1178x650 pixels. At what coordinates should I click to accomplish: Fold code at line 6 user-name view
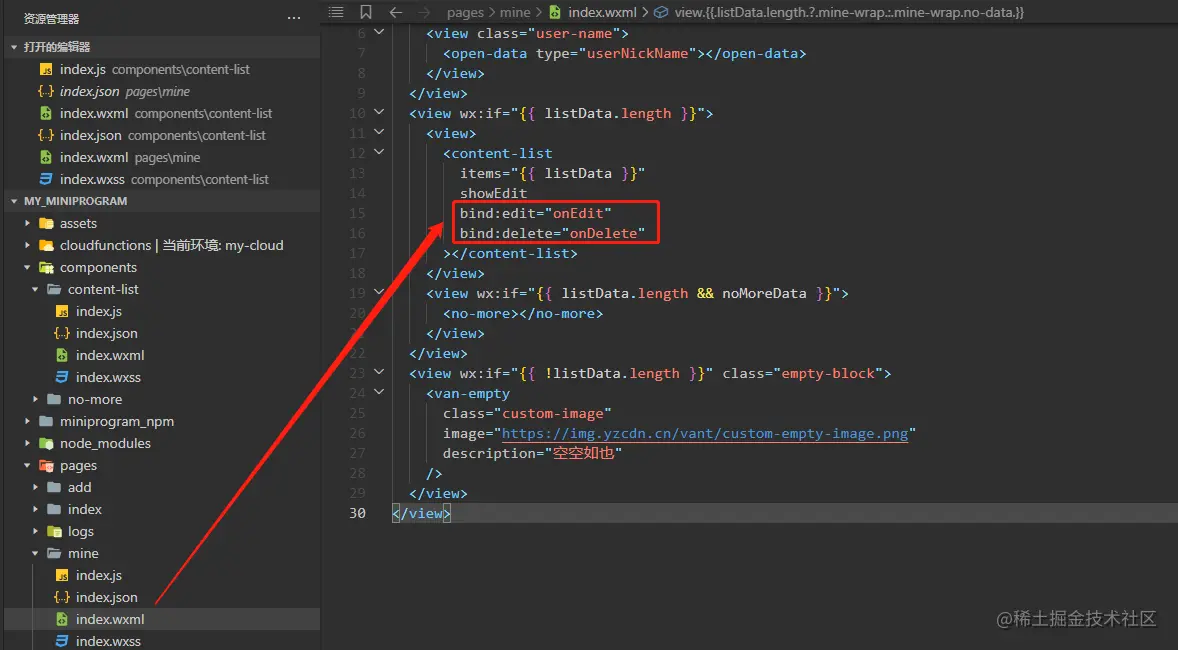379,32
